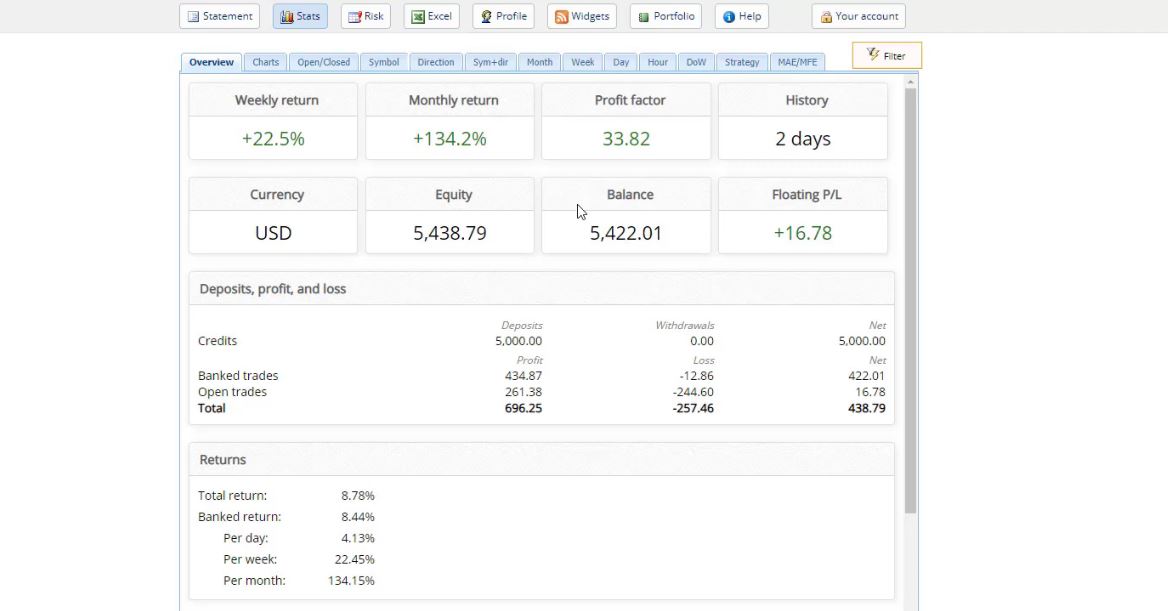The height and width of the screenshot is (611, 1168).
Task: Open the Direction tab
Action: click(x=435, y=62)
